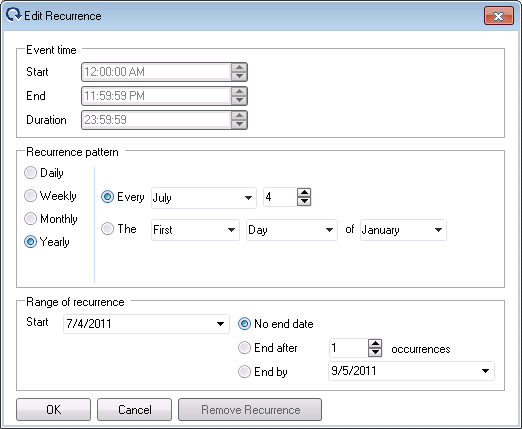Decrease End after occurrences with down arrow
The image size is (522, 429).
[375, 352]
